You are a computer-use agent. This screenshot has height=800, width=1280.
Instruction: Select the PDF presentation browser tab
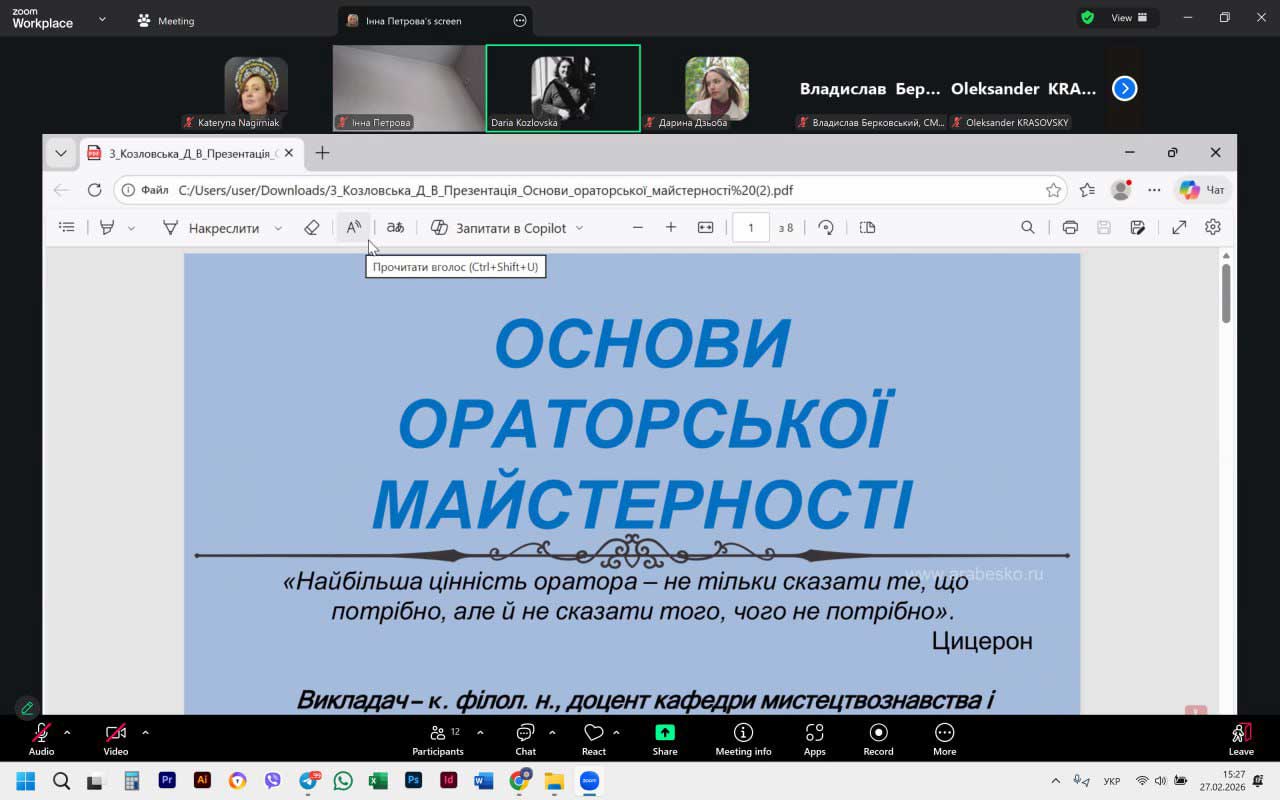pyautogui.click(x=190, y=153)
